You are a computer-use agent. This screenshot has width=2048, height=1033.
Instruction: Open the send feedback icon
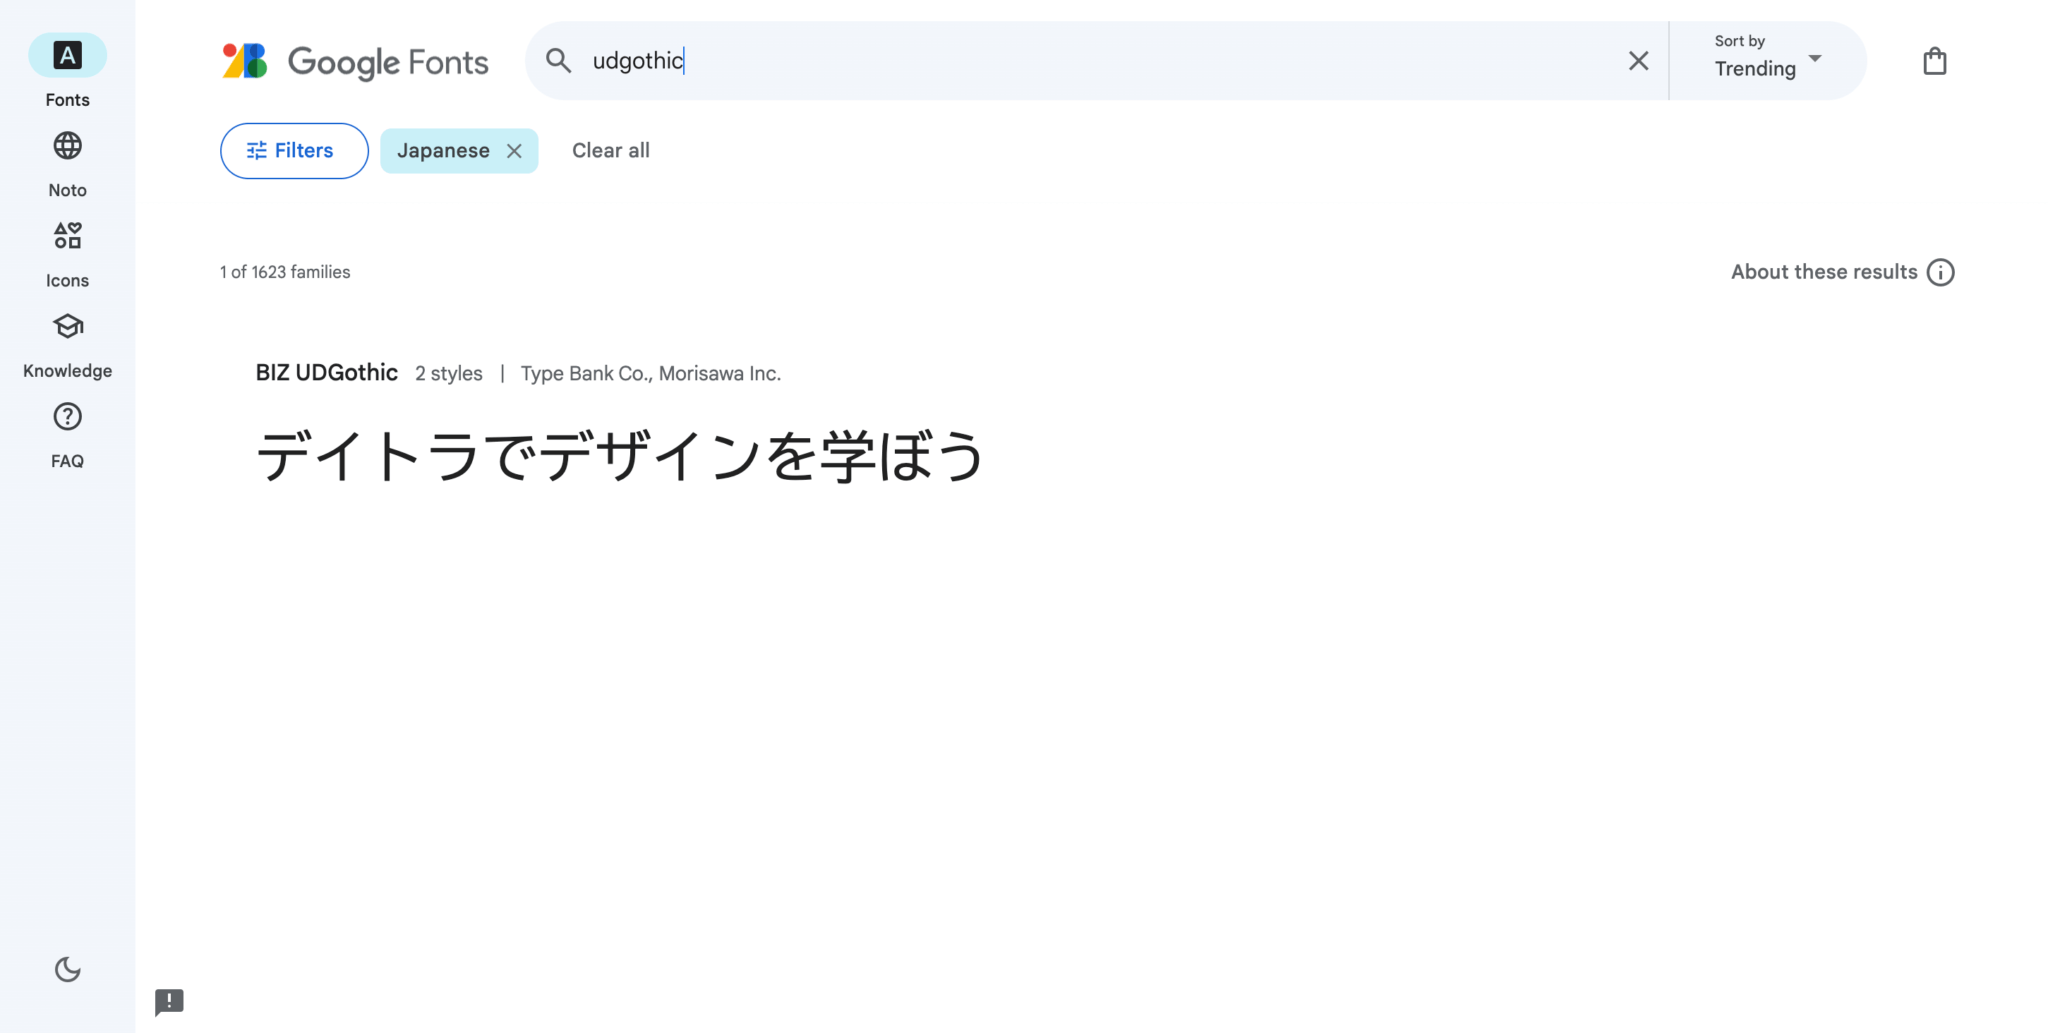169,1001
